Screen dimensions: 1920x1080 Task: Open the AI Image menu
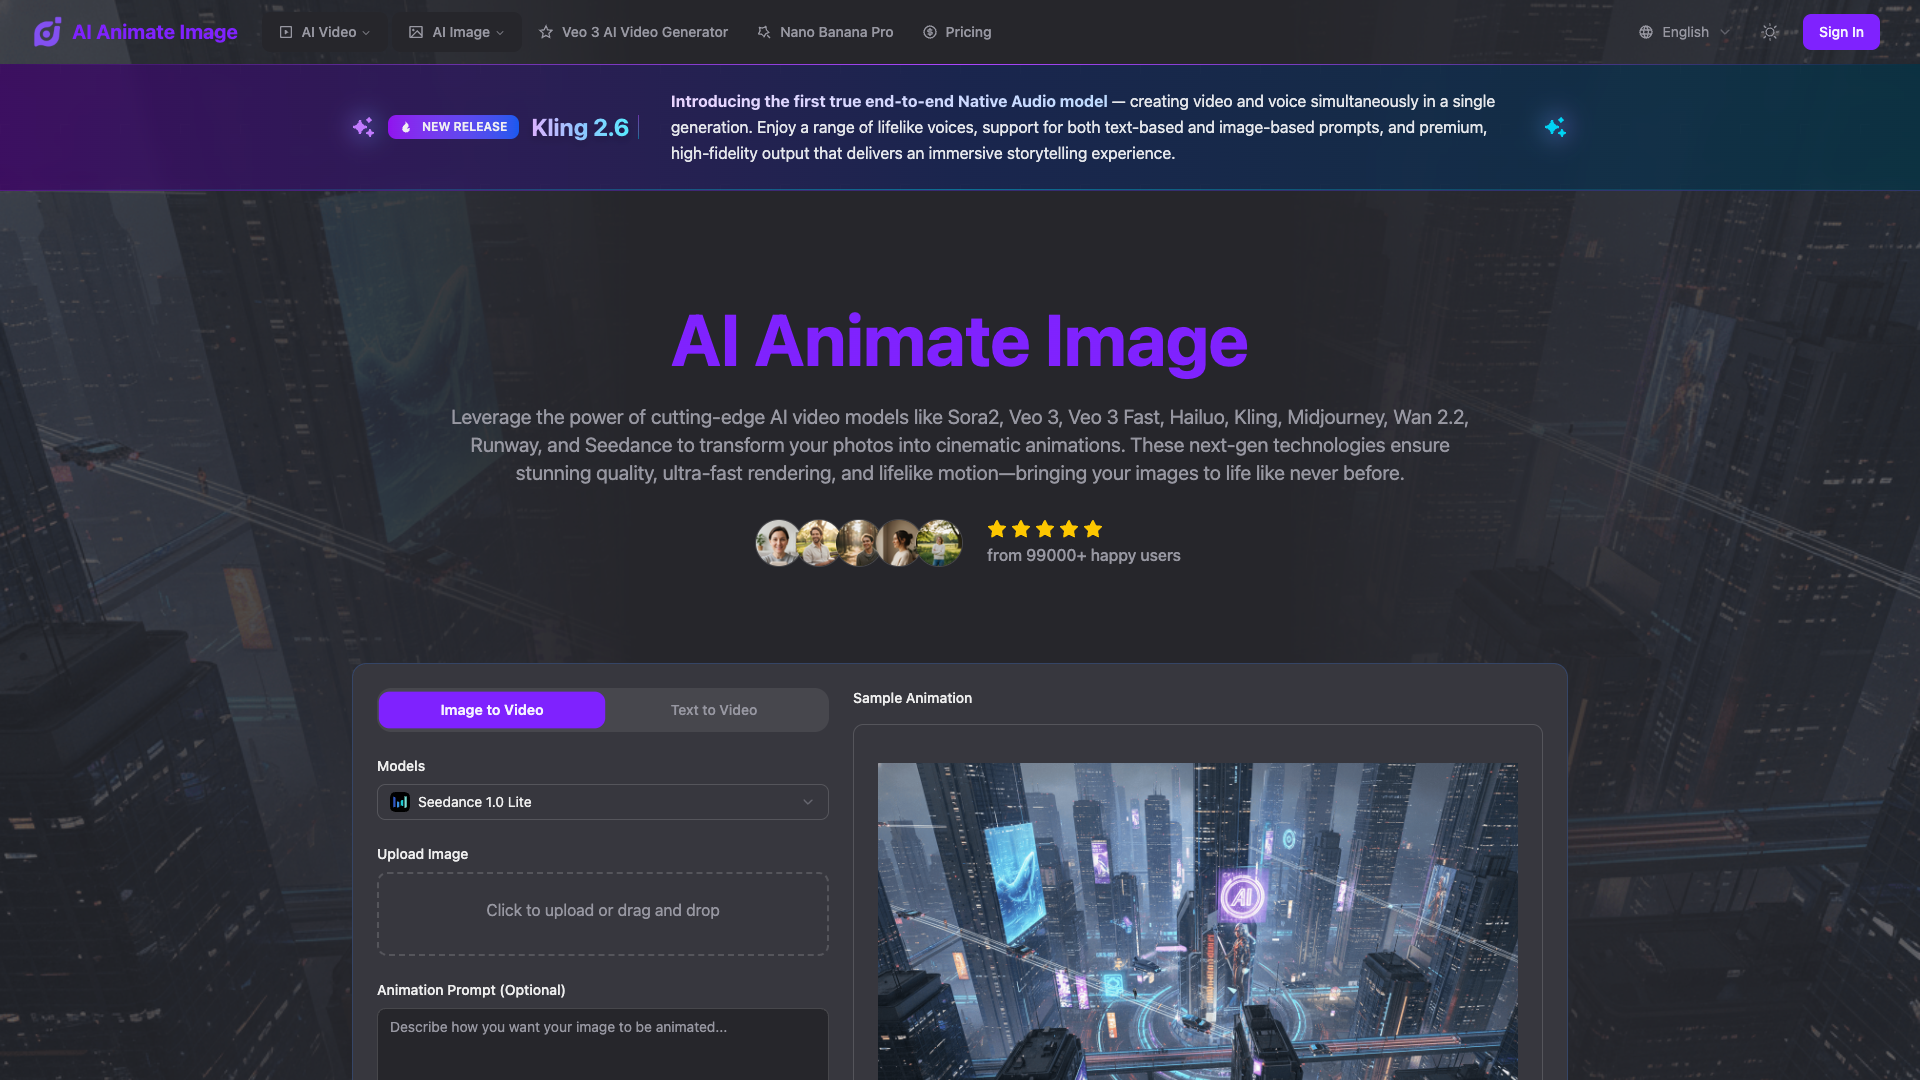[457, 32]
